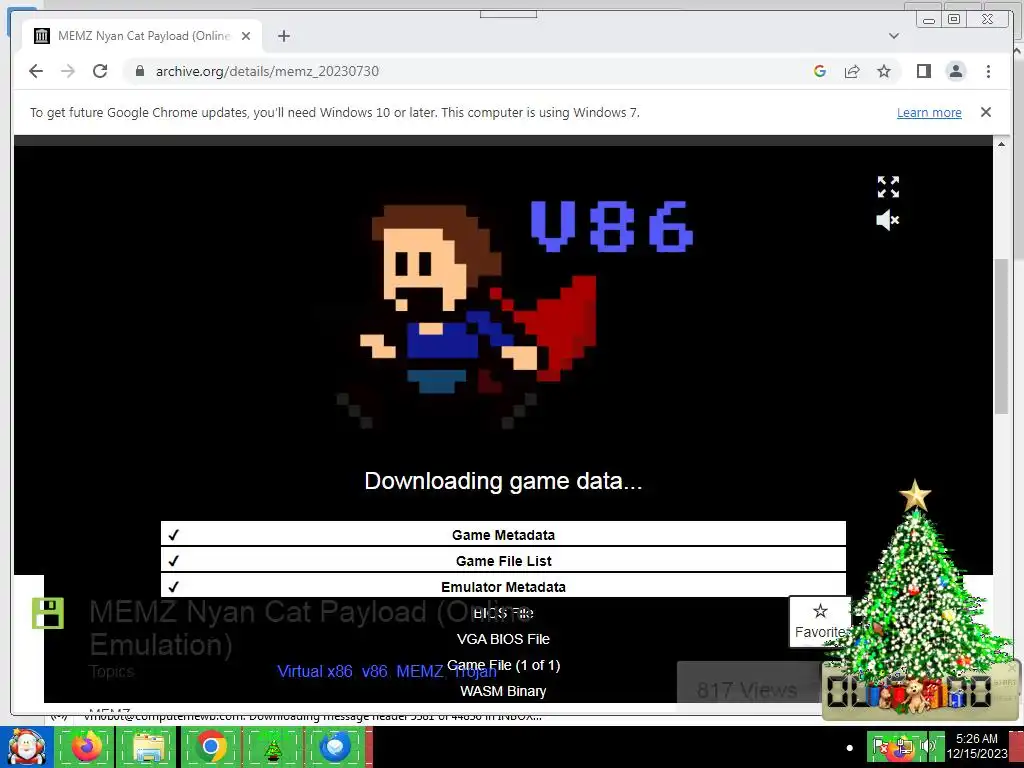This screenshot has height=768, width=1024.
Task: Toggle fullscreen for the v86 emulator
Action: [888, 187]
